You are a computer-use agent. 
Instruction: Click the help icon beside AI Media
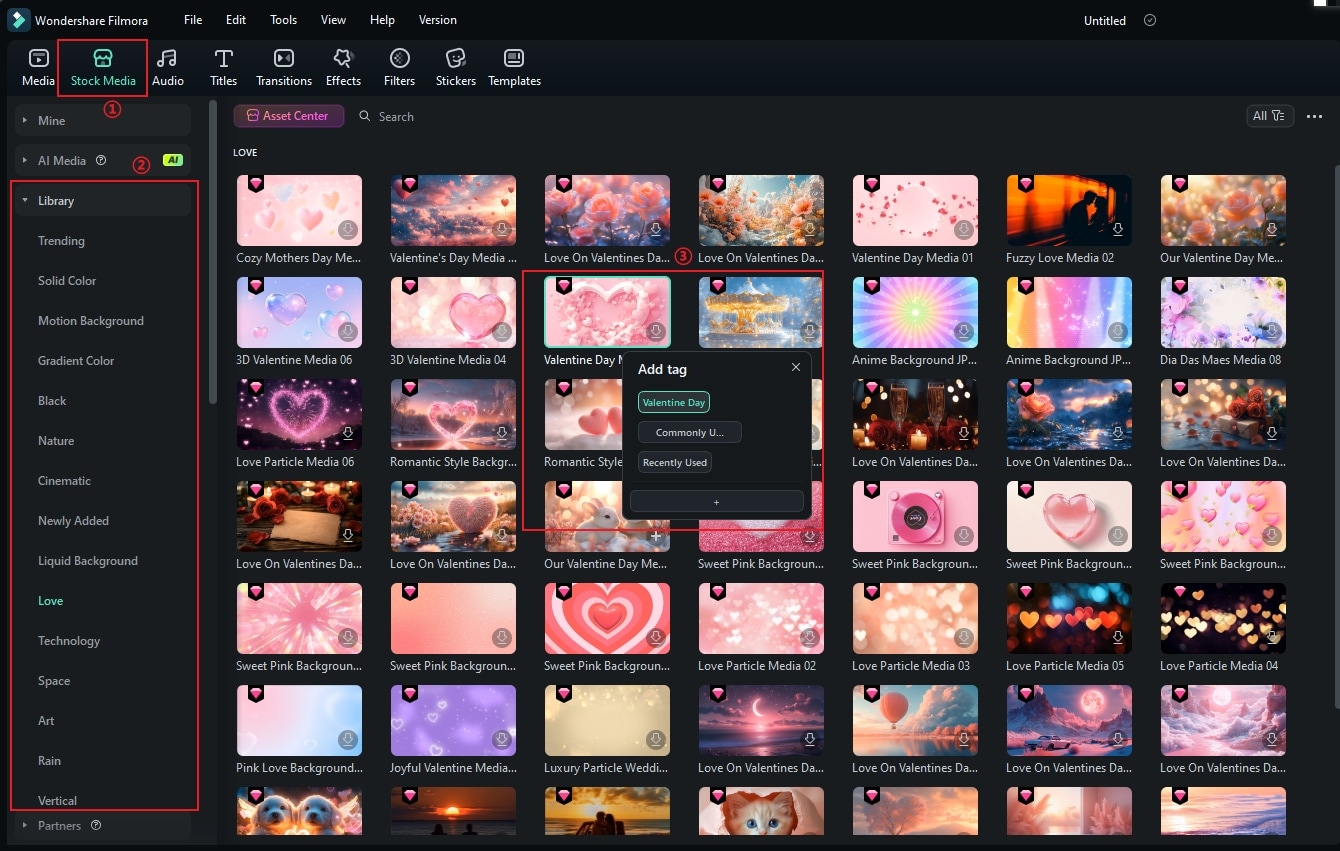coord(100,160)
